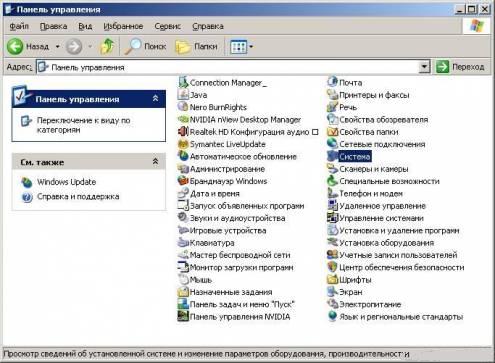Open the Сканеры и камеры icon
This screenshot has width=495, height=363.
[x=368, y=169]
